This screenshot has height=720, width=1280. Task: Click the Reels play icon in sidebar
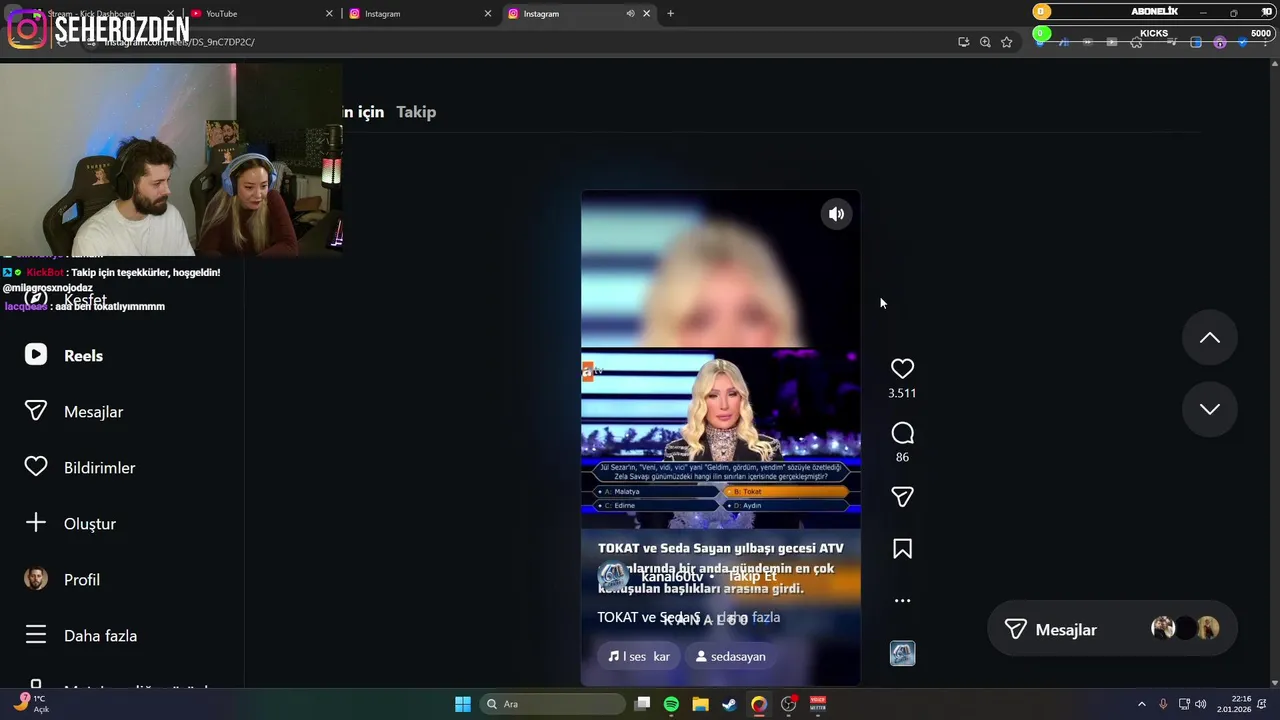(x=36, y=355)
